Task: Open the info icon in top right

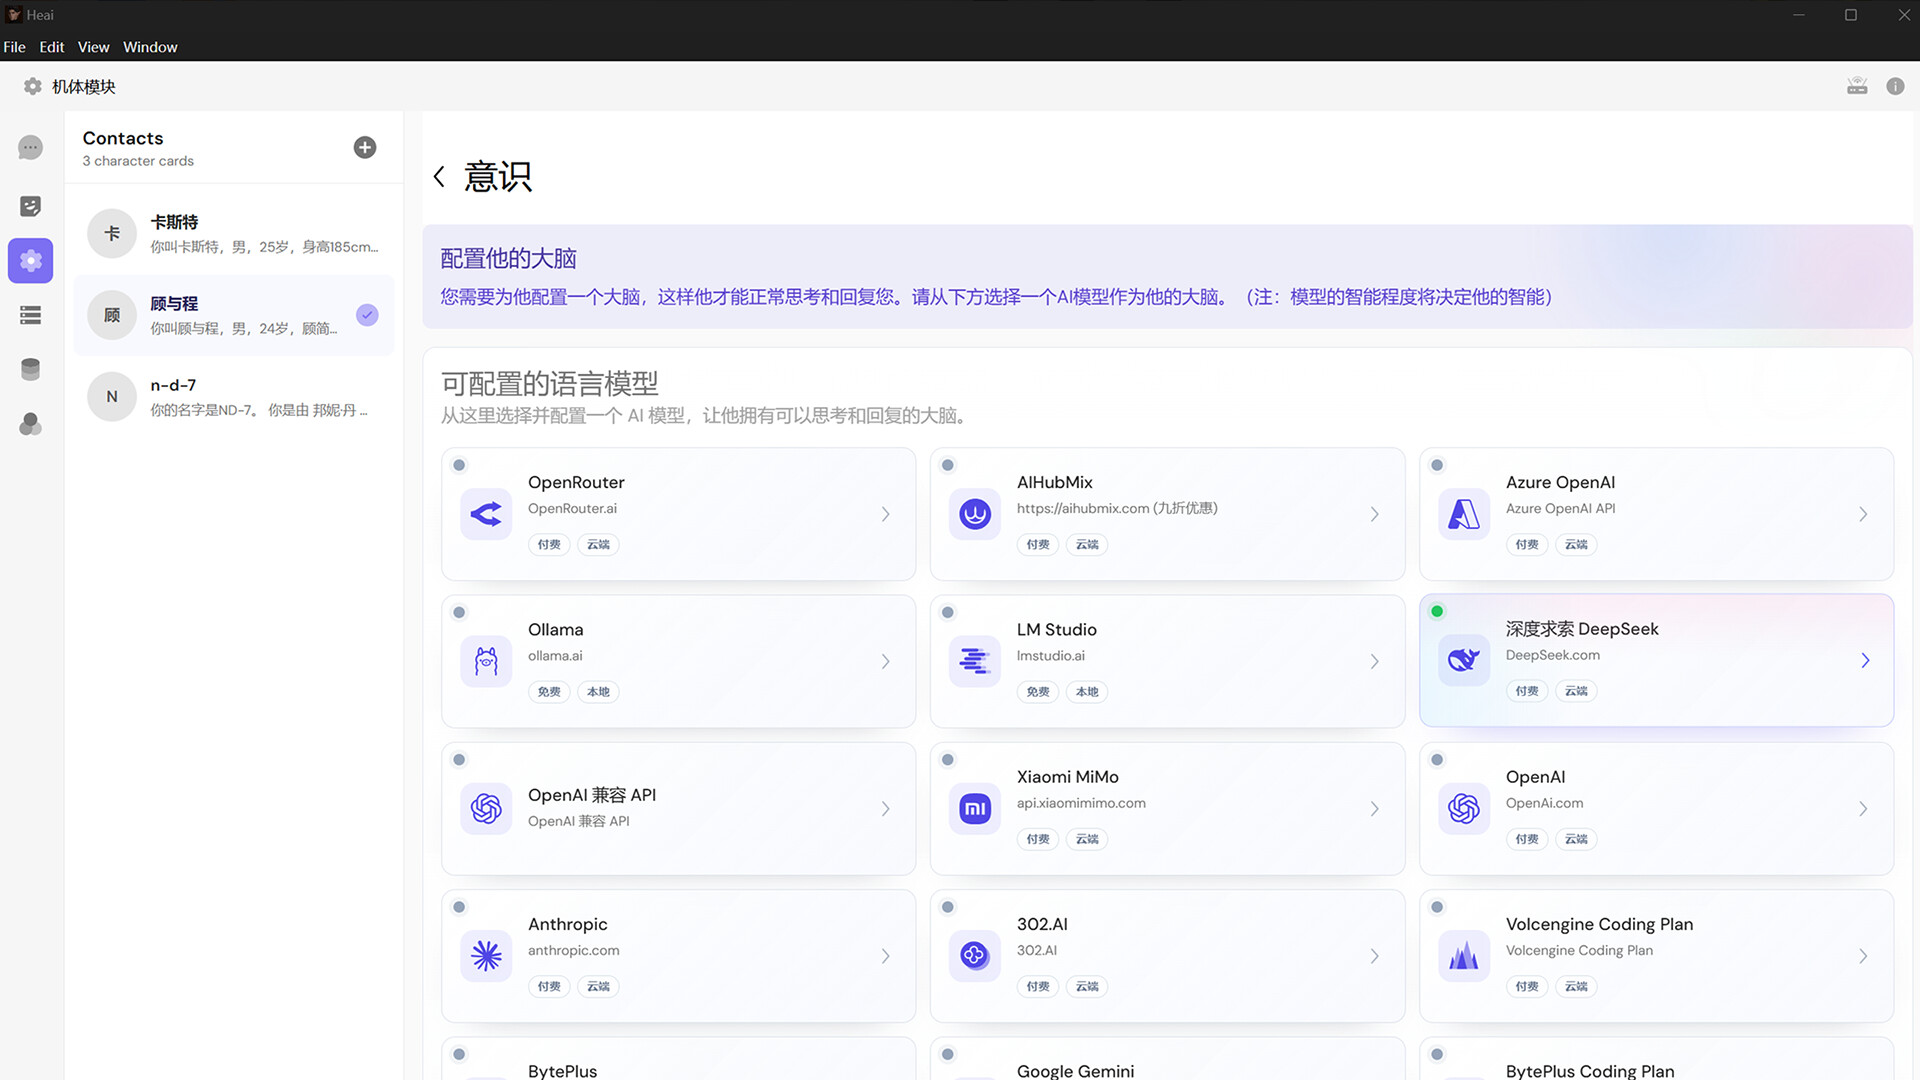Action: 1895,86
